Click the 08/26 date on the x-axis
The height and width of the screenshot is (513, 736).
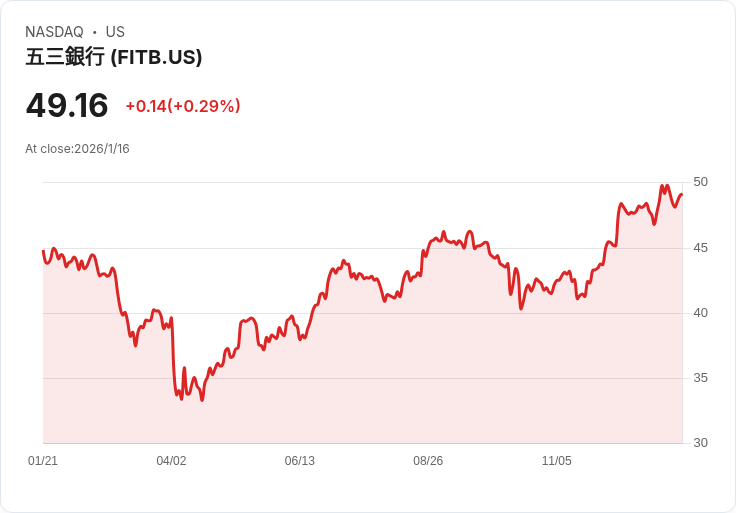pos(428,461)
